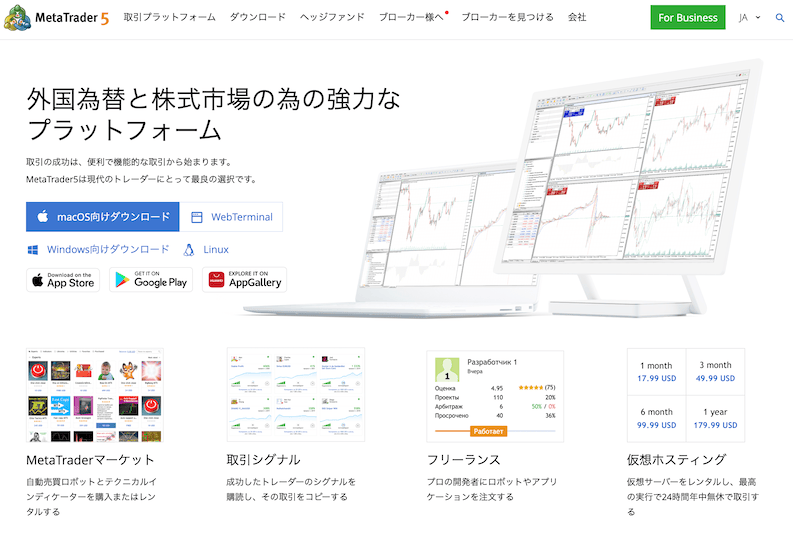Click the Работает status badge

[x=488, y=431]
